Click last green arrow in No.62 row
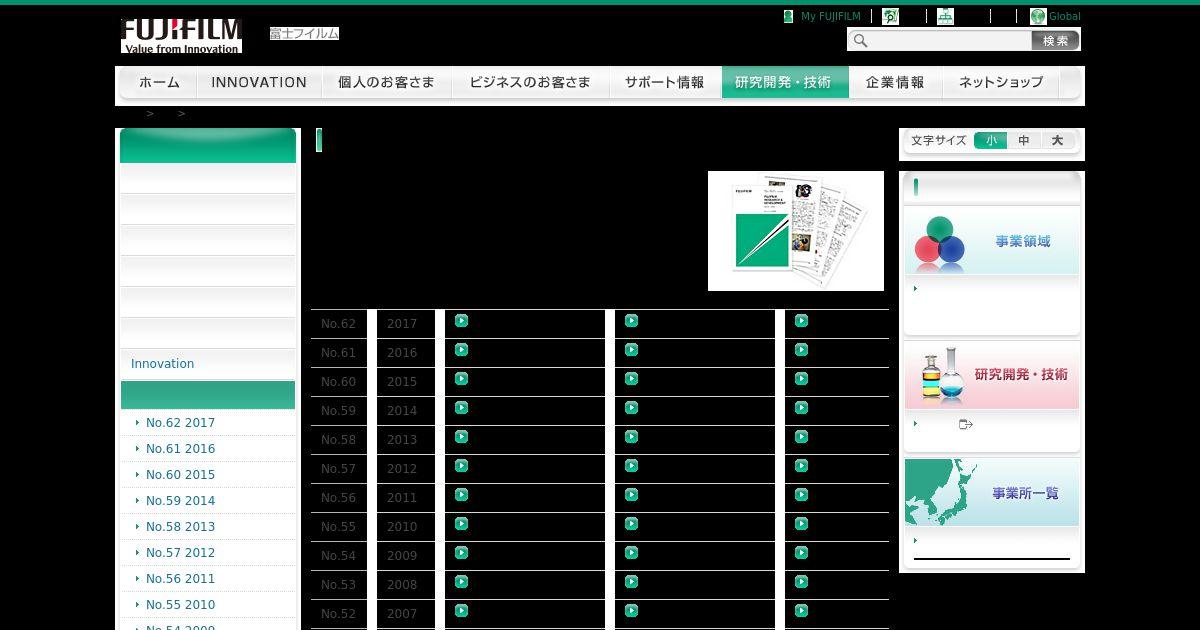Screen dimensions: 1200x630 801,321
